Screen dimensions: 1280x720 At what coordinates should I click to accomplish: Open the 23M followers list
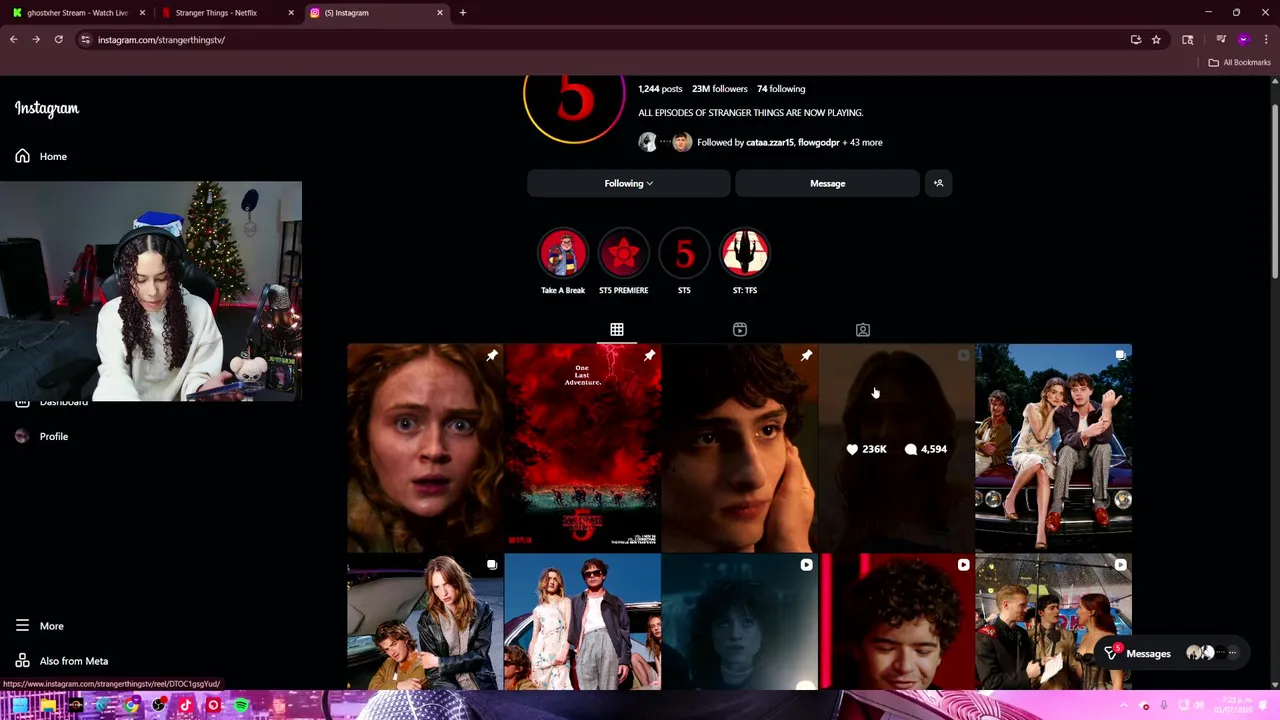pos(720,89)
